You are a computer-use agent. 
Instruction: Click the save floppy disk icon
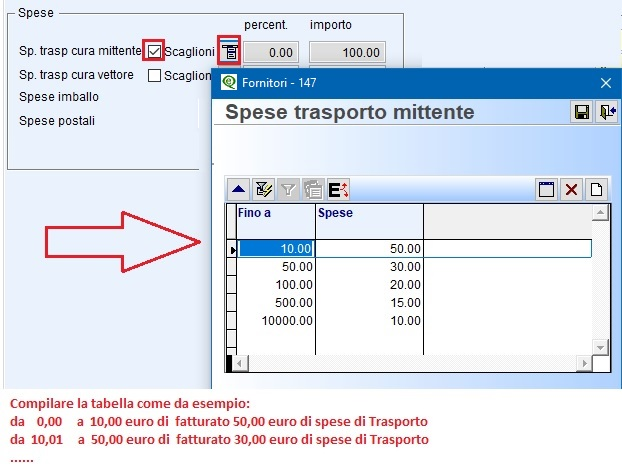582,112
